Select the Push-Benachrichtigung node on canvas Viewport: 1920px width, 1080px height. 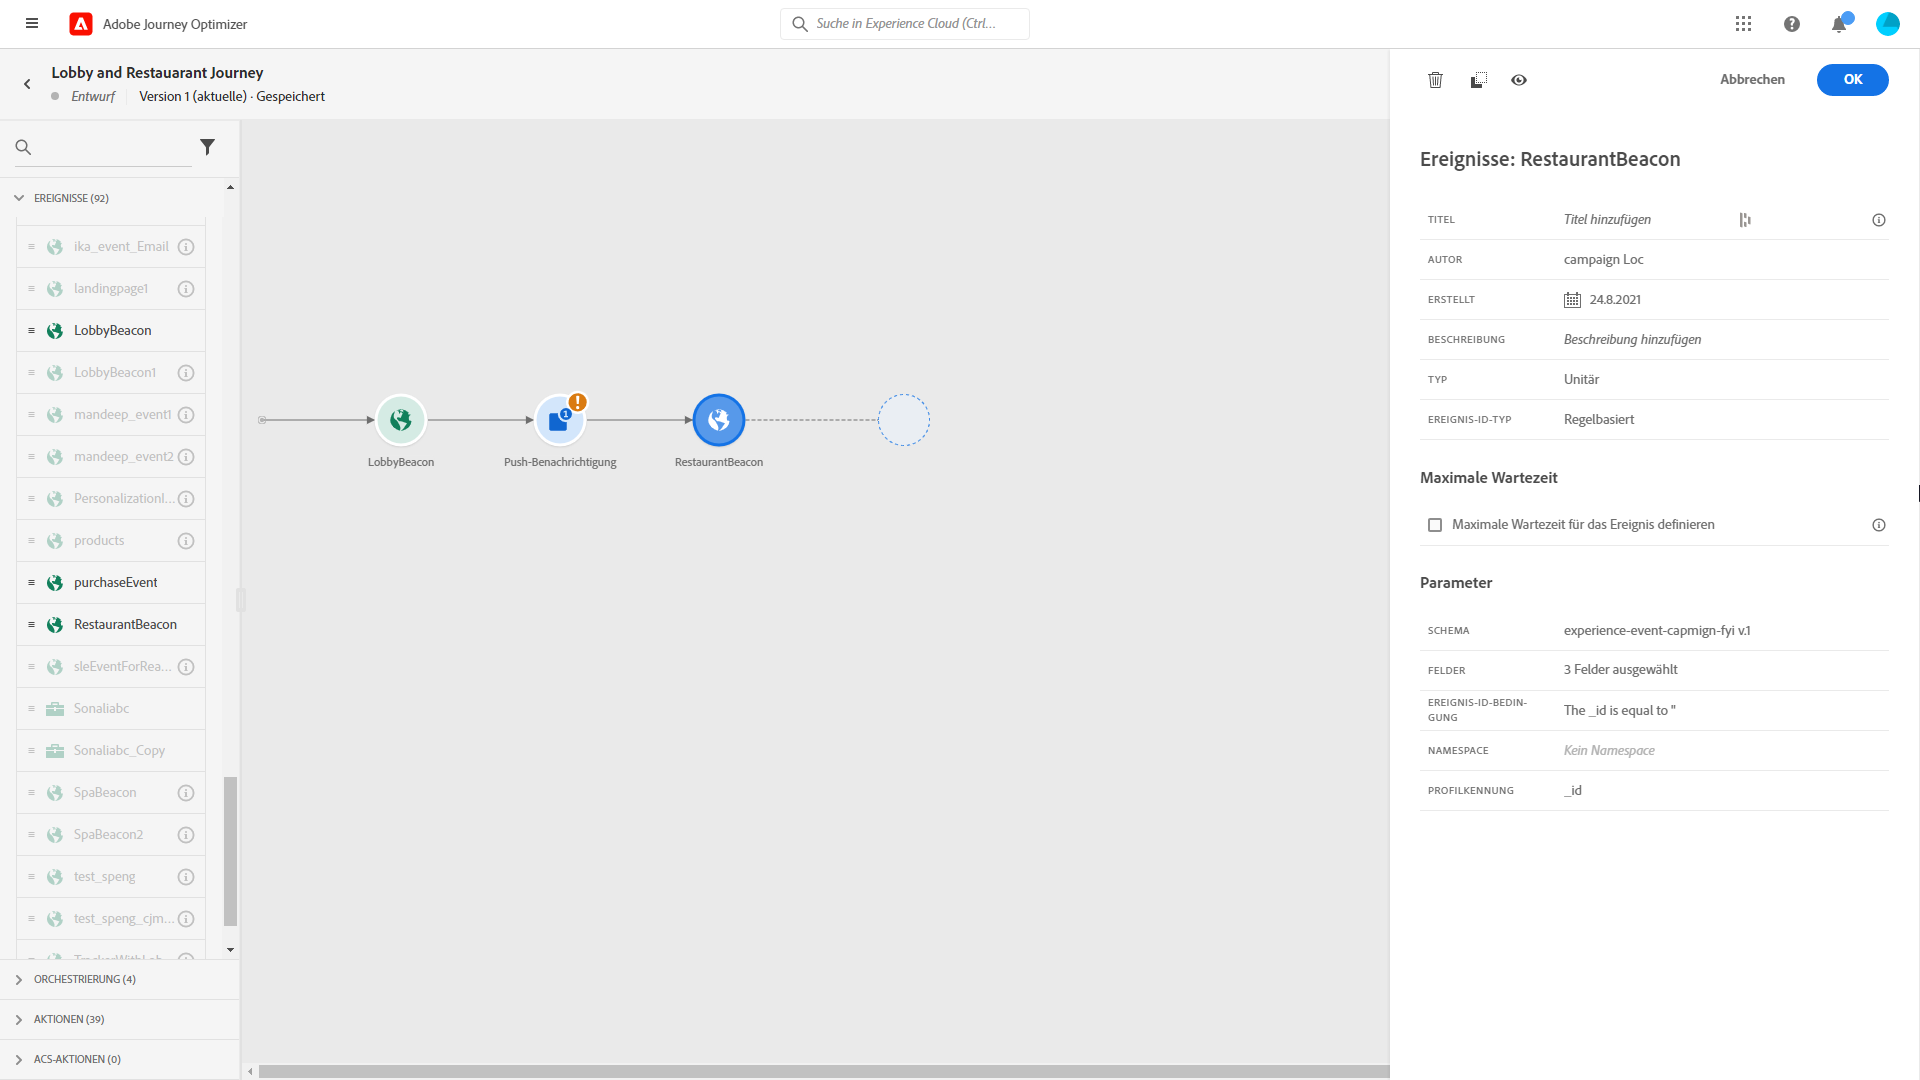559,421
